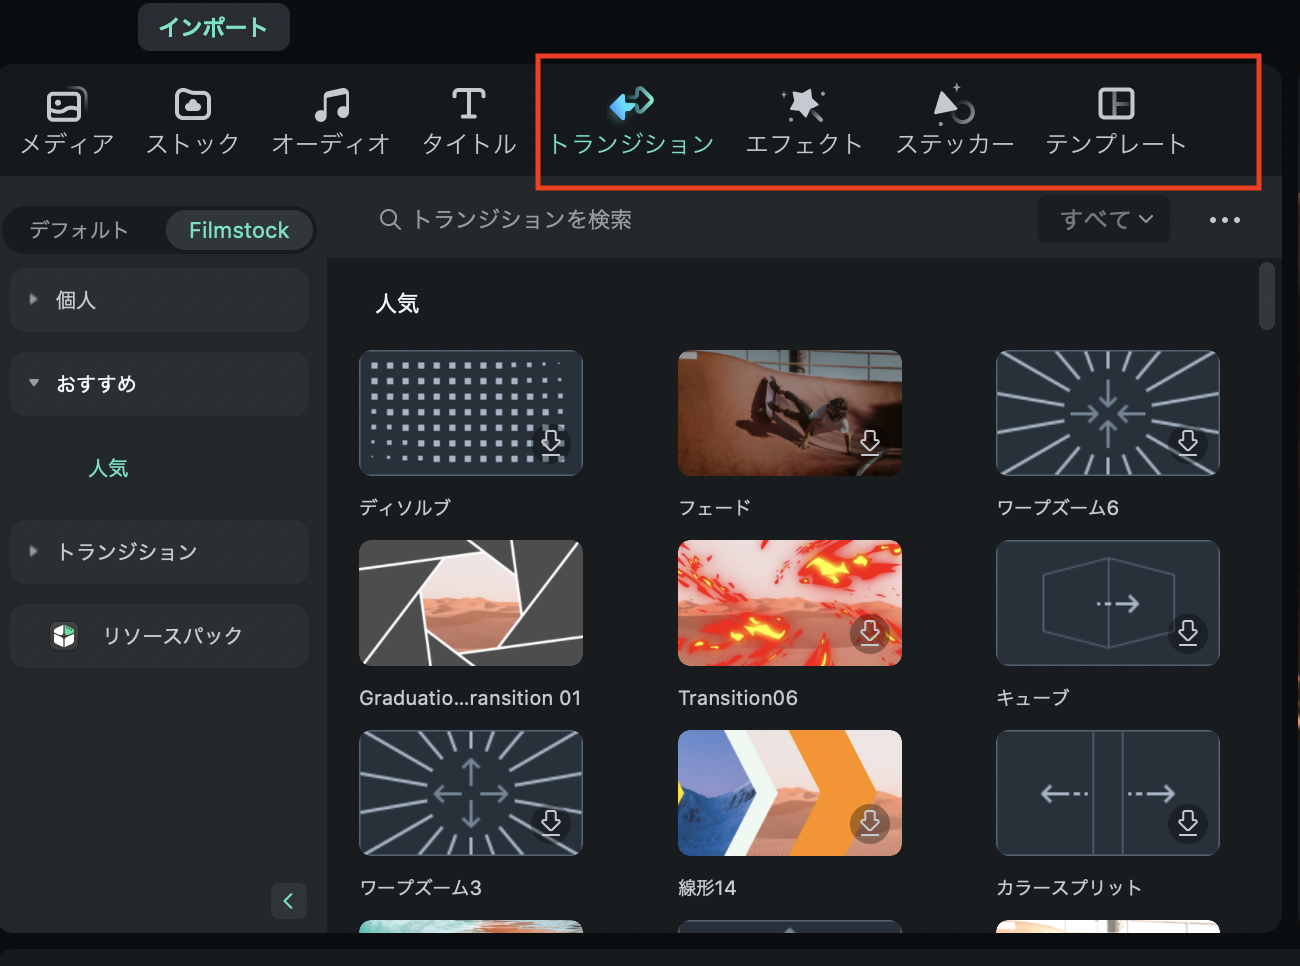Download the ワープズーム3 transition
This screenshot has height=966, width=1300.
click(551, 822)
